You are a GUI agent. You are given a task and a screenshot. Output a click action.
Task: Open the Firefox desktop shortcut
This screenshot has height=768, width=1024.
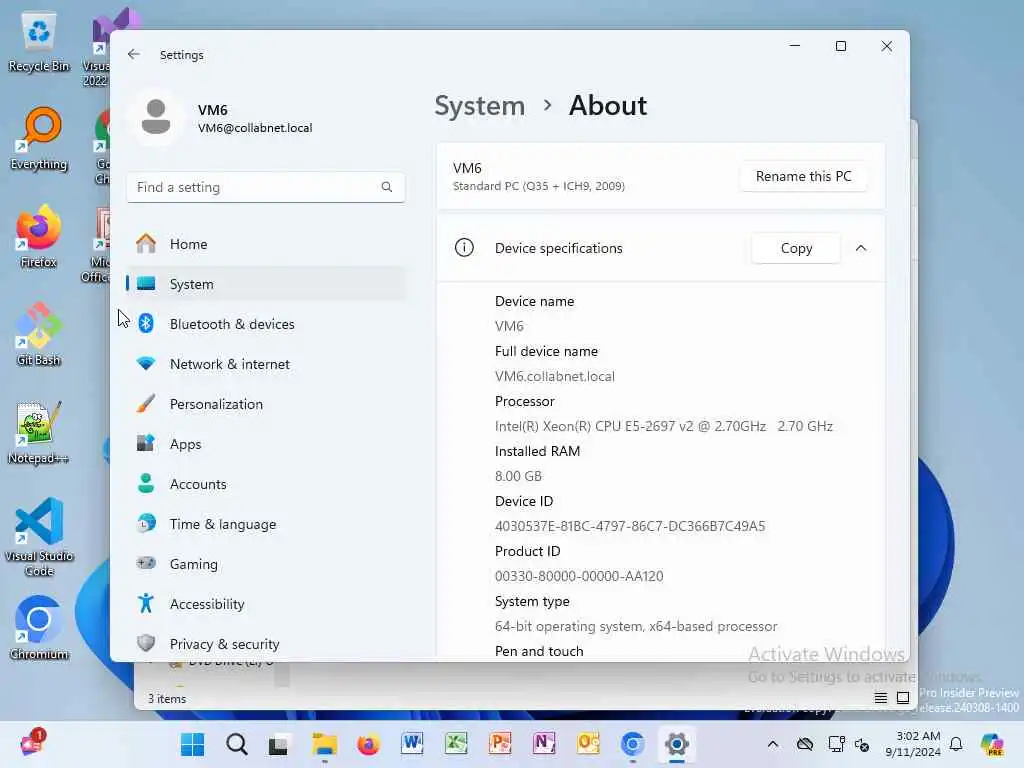click(39, 238)
